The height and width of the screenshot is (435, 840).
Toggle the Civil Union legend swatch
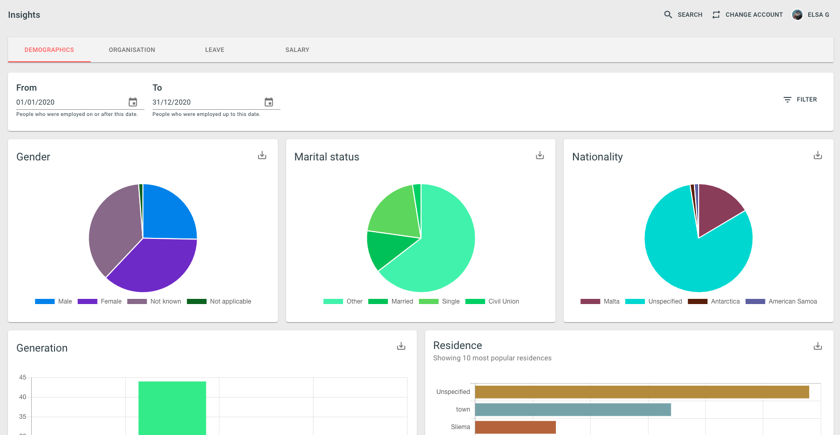click(475, 302)
